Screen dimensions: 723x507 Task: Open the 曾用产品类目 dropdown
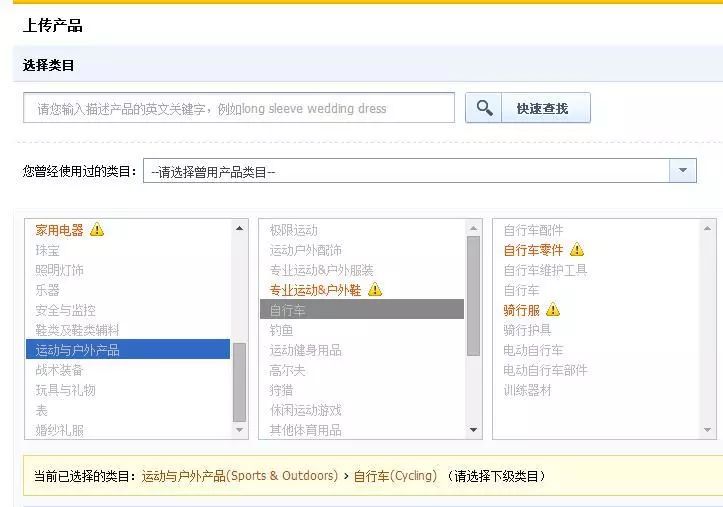(x=408, y=171)
